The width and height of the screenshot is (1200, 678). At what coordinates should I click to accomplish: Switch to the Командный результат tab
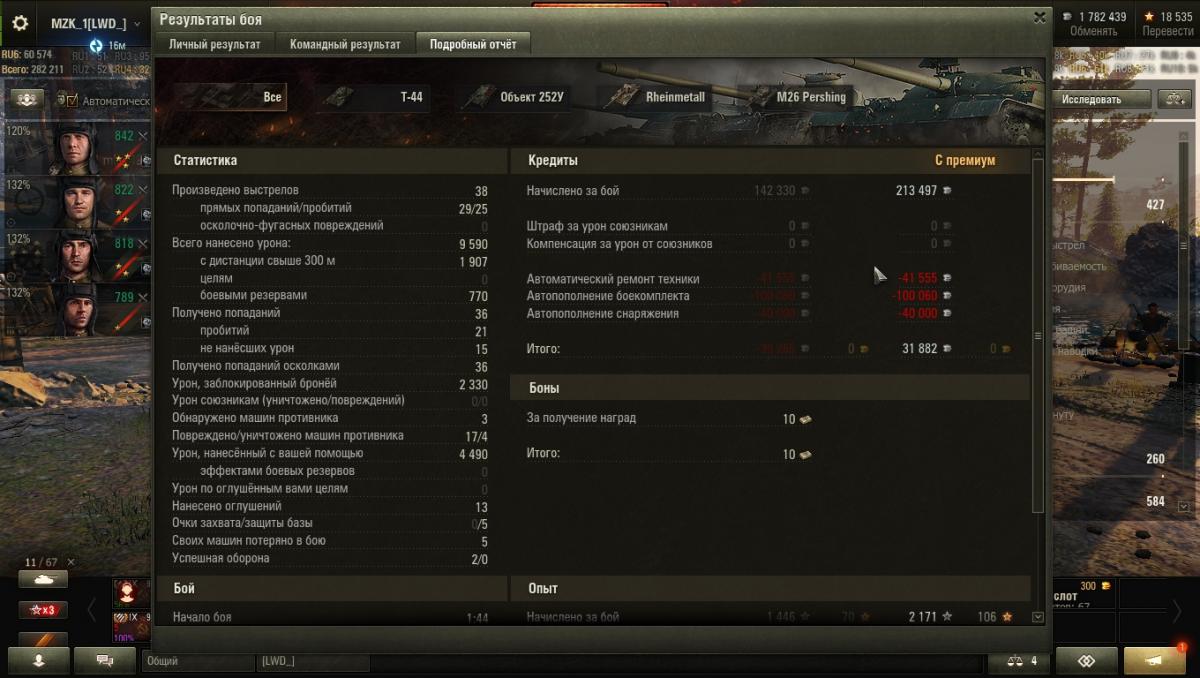345,44
